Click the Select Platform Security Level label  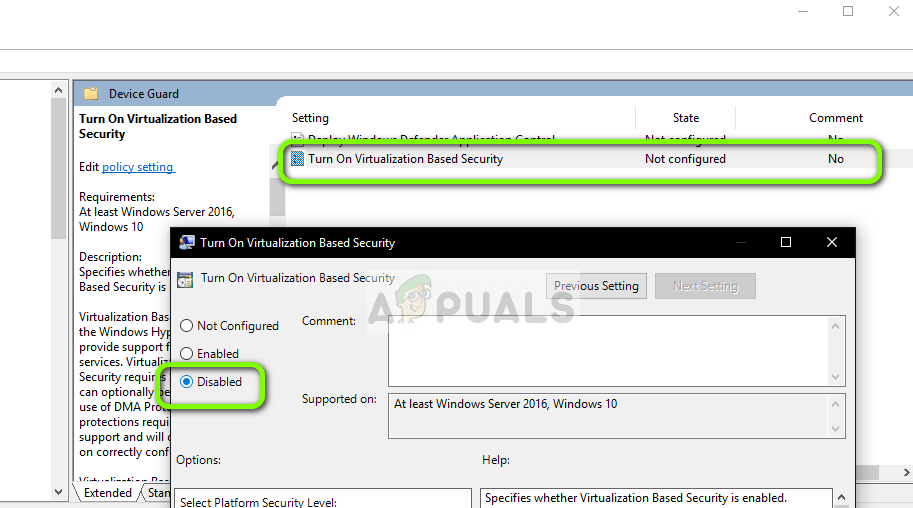(x=259, y=502)
